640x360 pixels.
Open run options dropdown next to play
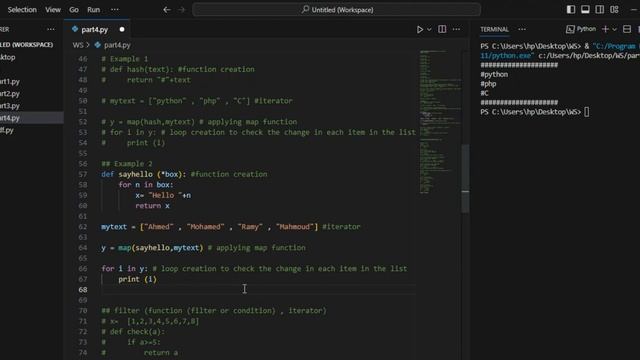[x=429, y=29]
